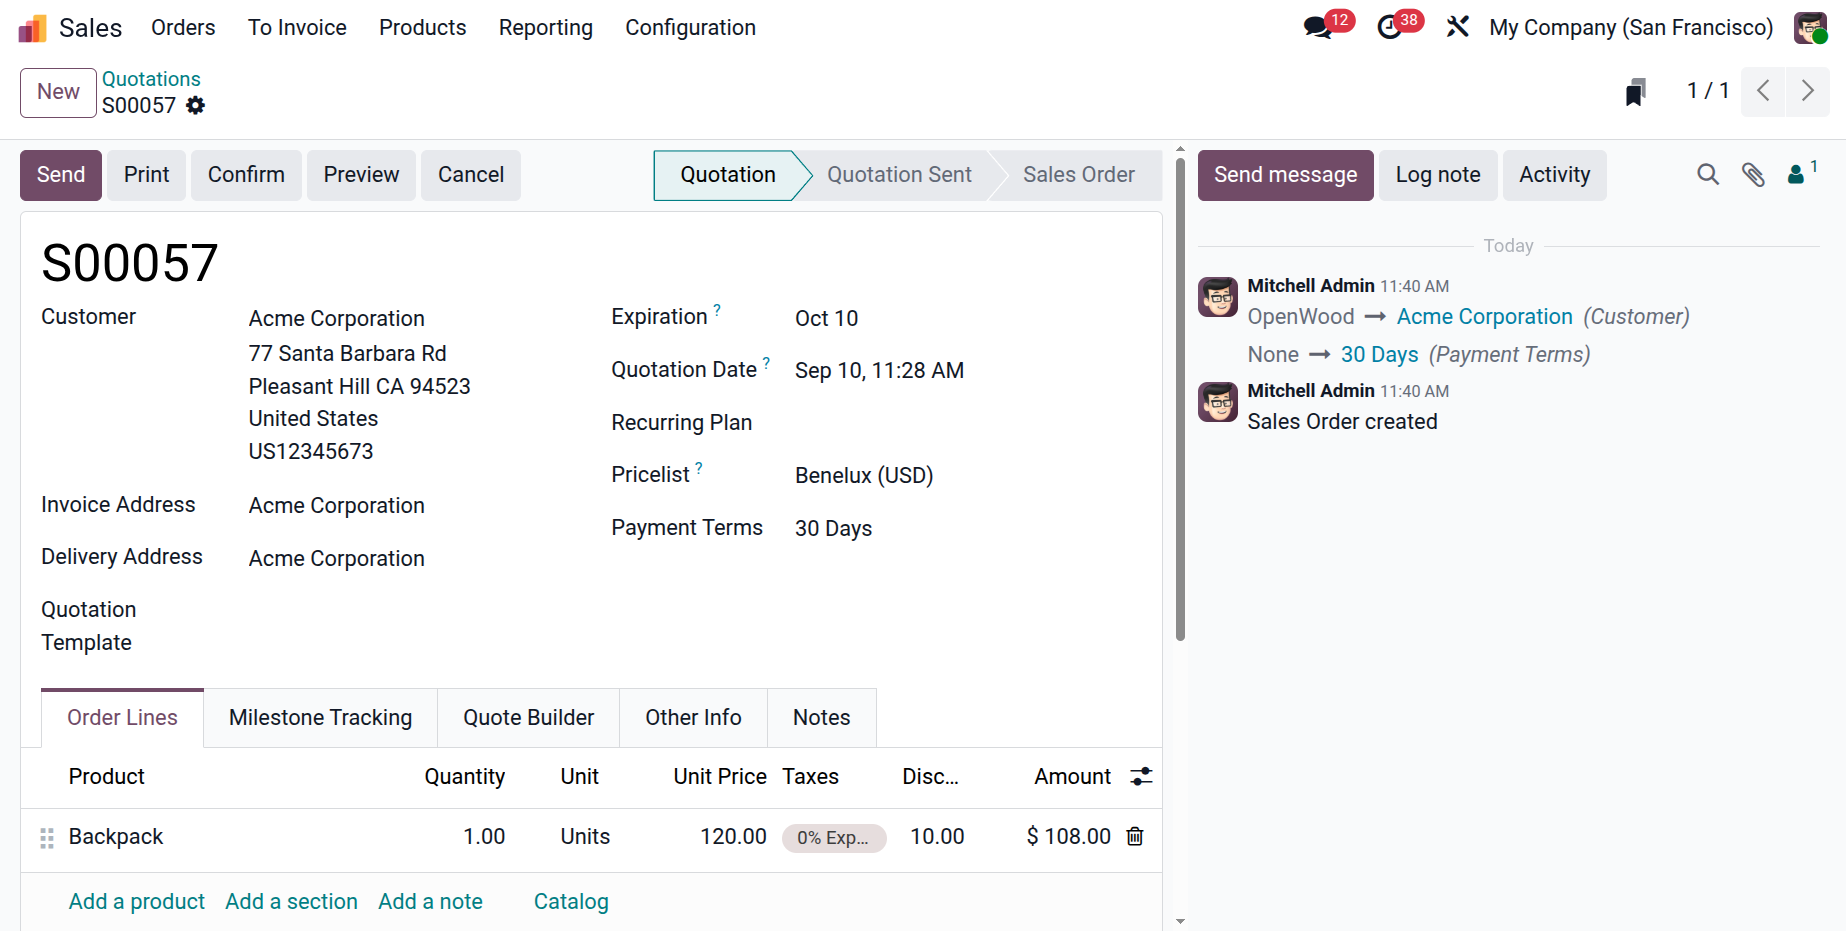Open the column settings sliders icon in order lines
This screenshot has height=931, width=1846.
[1141, 776]
